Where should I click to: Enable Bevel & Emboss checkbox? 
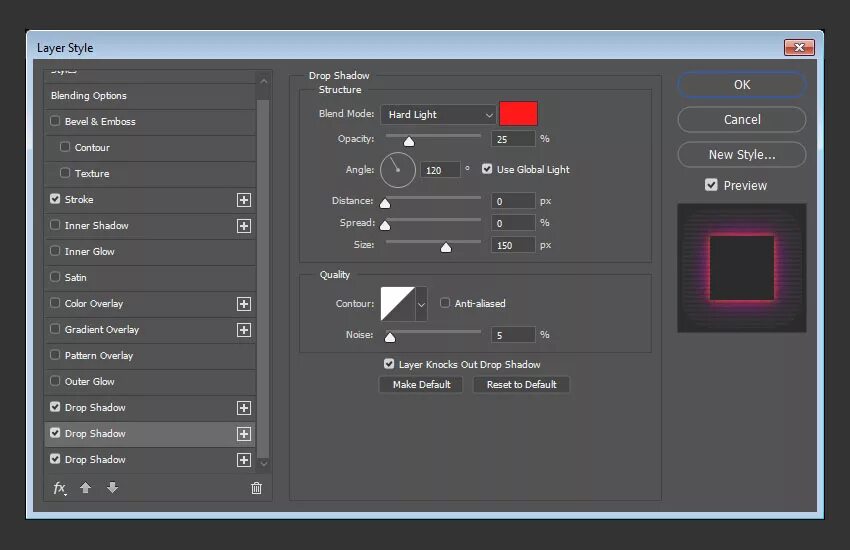click(x=55, y=120)
